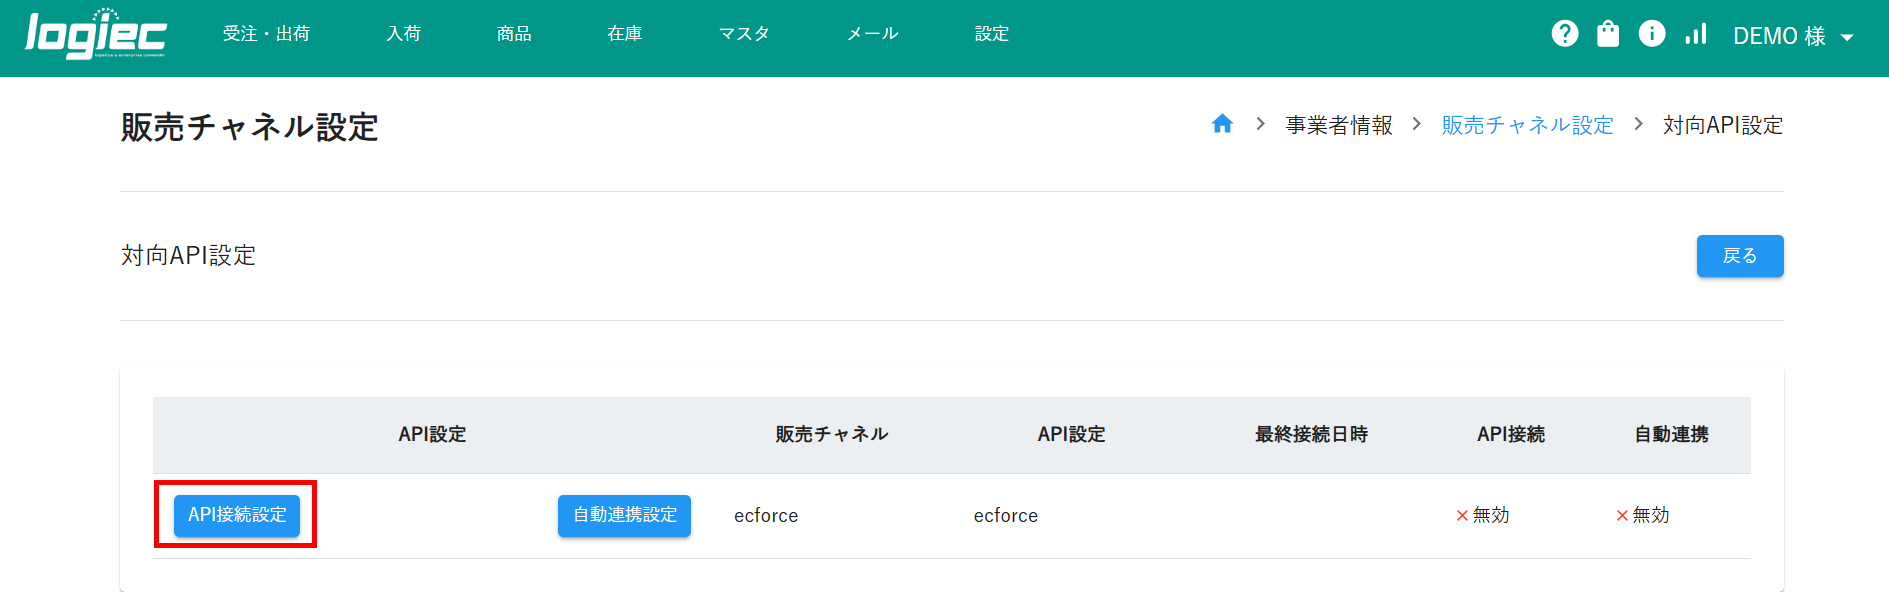Click the shopping bag icon in header
Viewport: 1889px width, 592px height.
click(x=1607, y=34)
